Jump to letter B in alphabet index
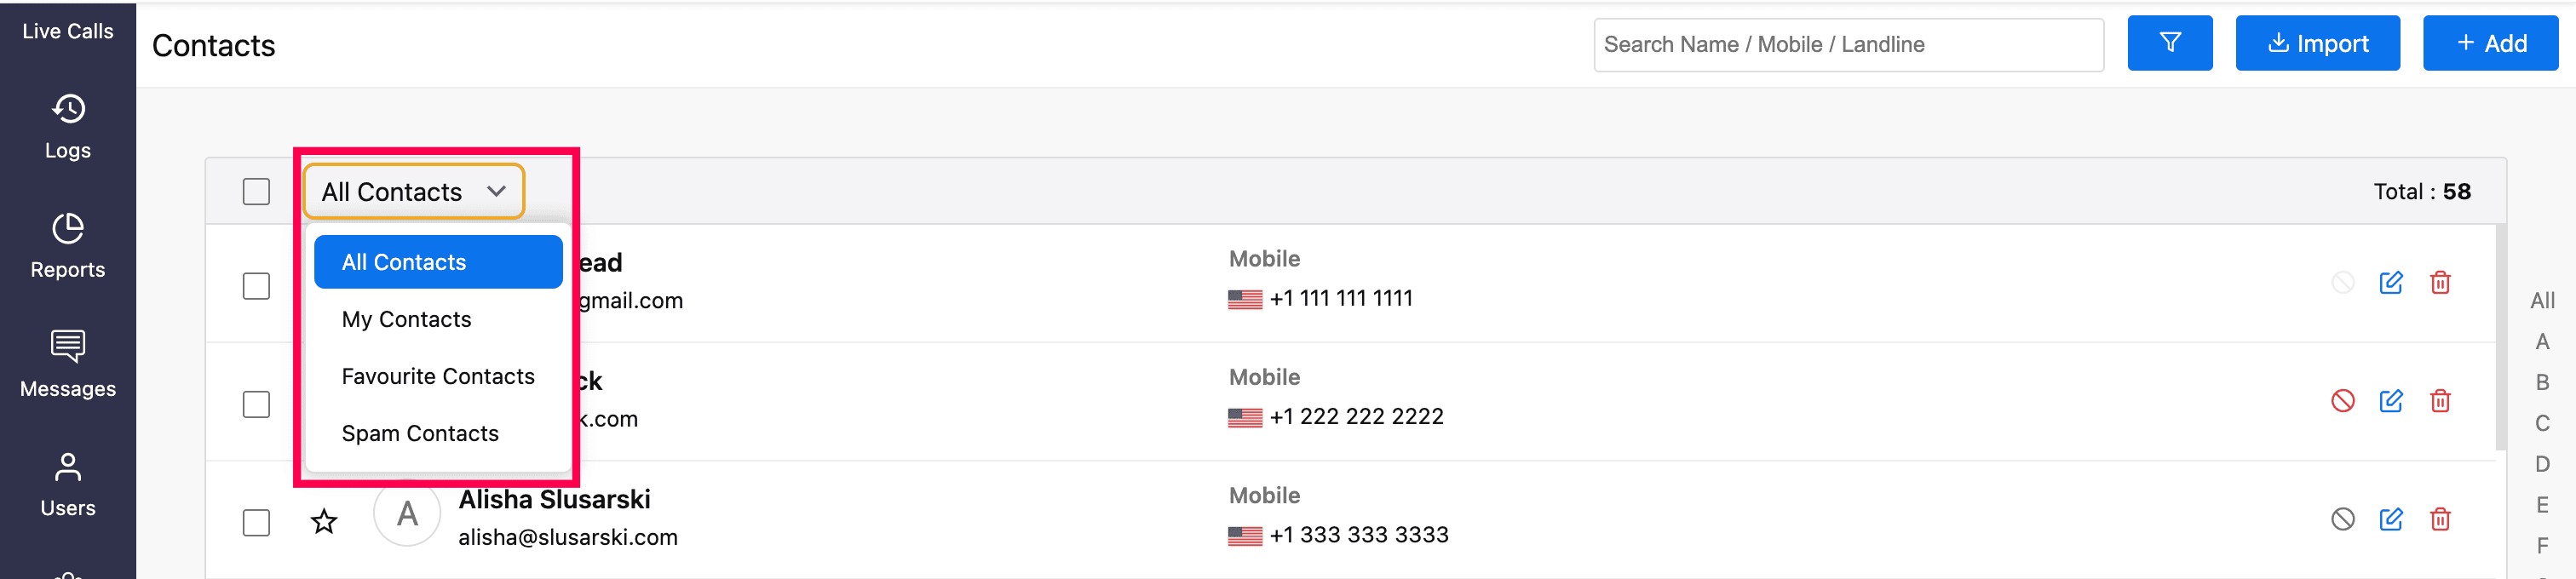The height and width of the screenshot is (579, 2576). pos(2541,383)
